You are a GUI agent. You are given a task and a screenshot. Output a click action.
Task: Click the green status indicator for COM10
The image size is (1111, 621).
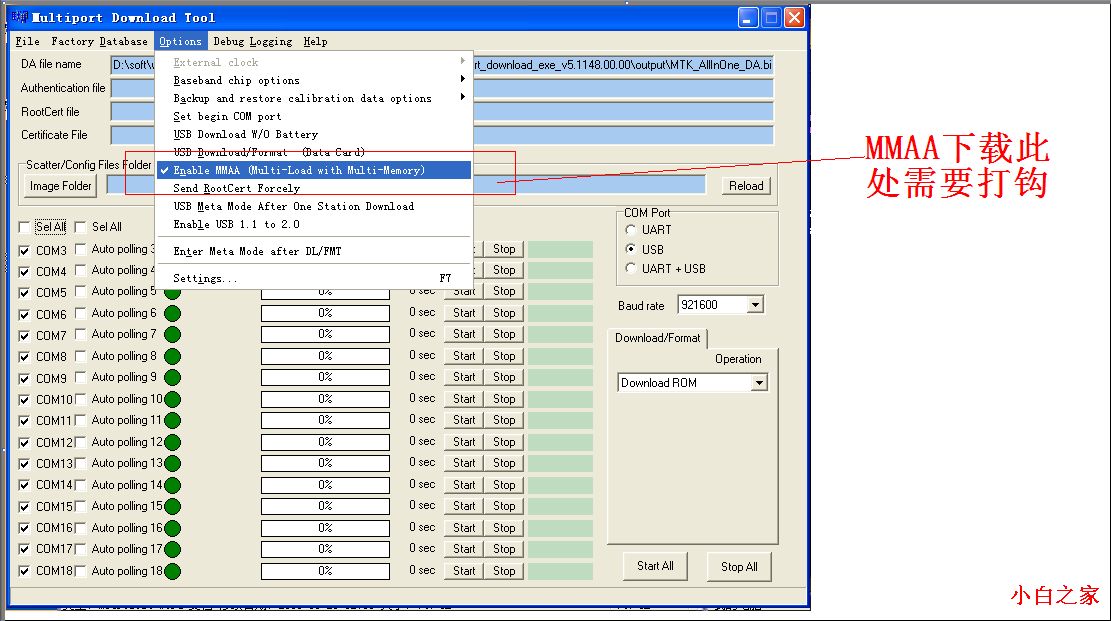click(x=172, y=400)
